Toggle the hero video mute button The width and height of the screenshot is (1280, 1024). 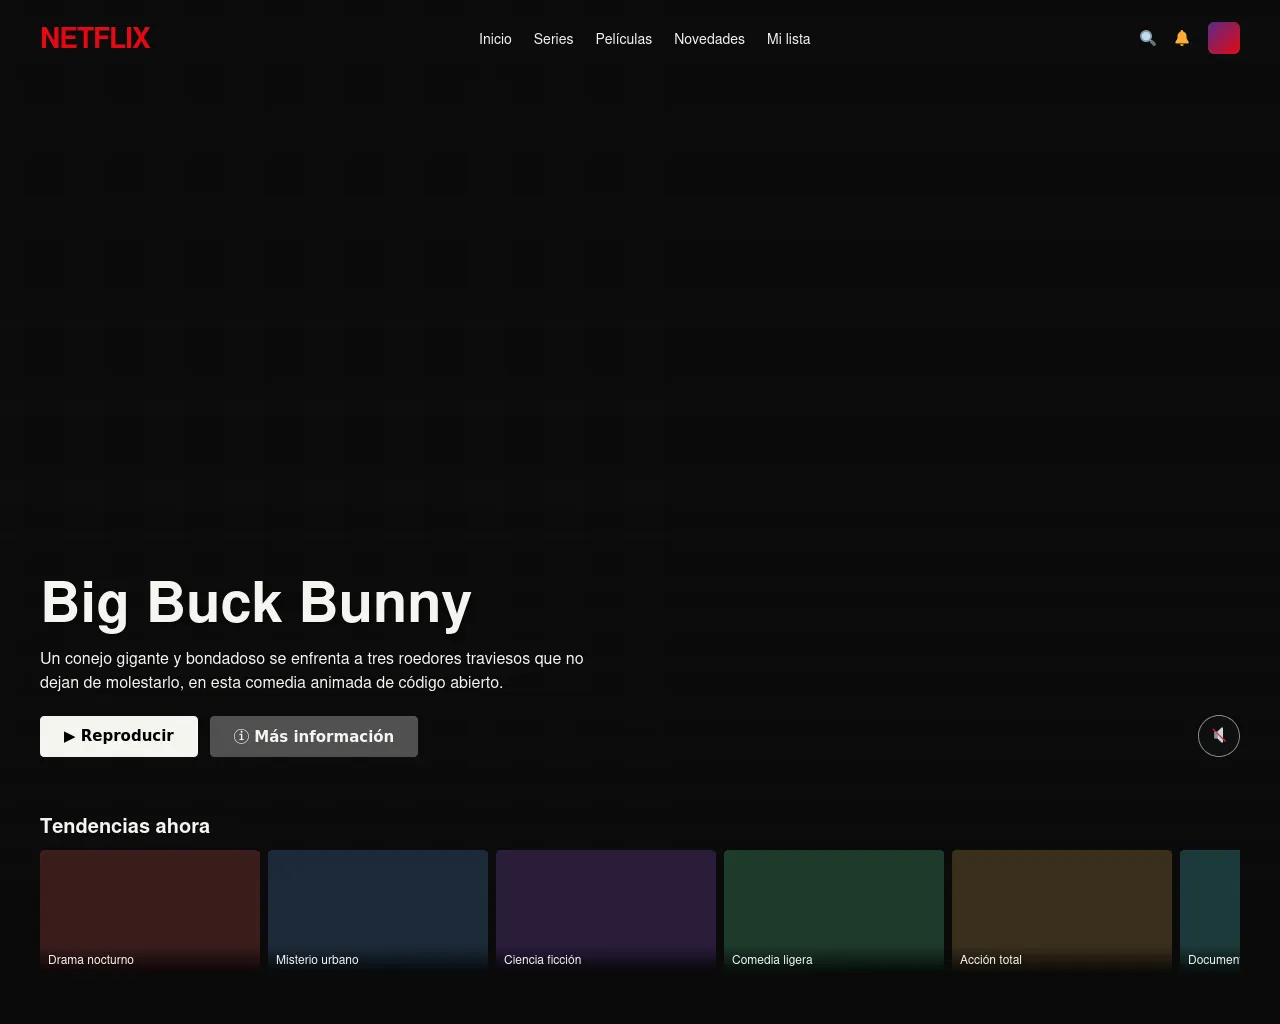pyautogui.click(x=1219, y=736)
